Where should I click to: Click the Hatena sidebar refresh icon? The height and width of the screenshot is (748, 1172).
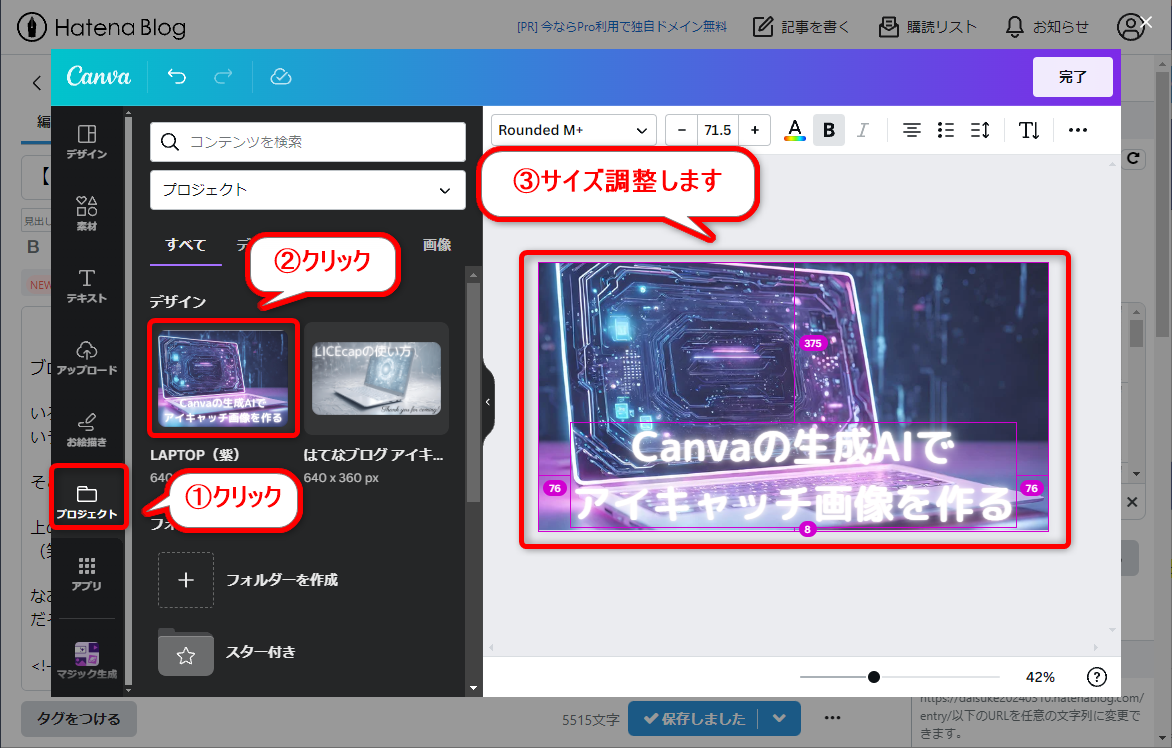pyautogui.click(x=1134, y=158)
